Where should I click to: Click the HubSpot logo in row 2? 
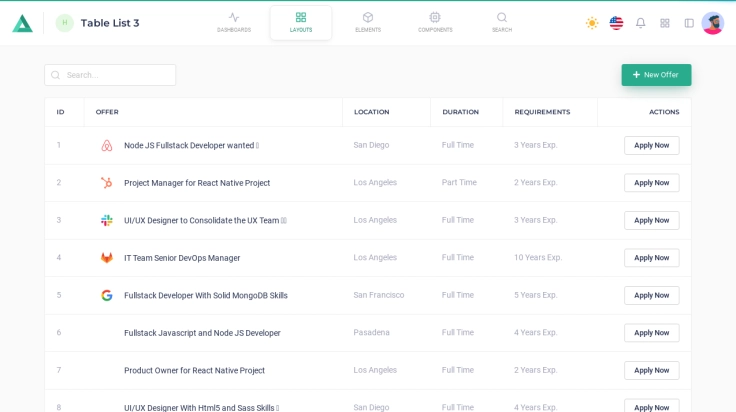pos(107,183)
